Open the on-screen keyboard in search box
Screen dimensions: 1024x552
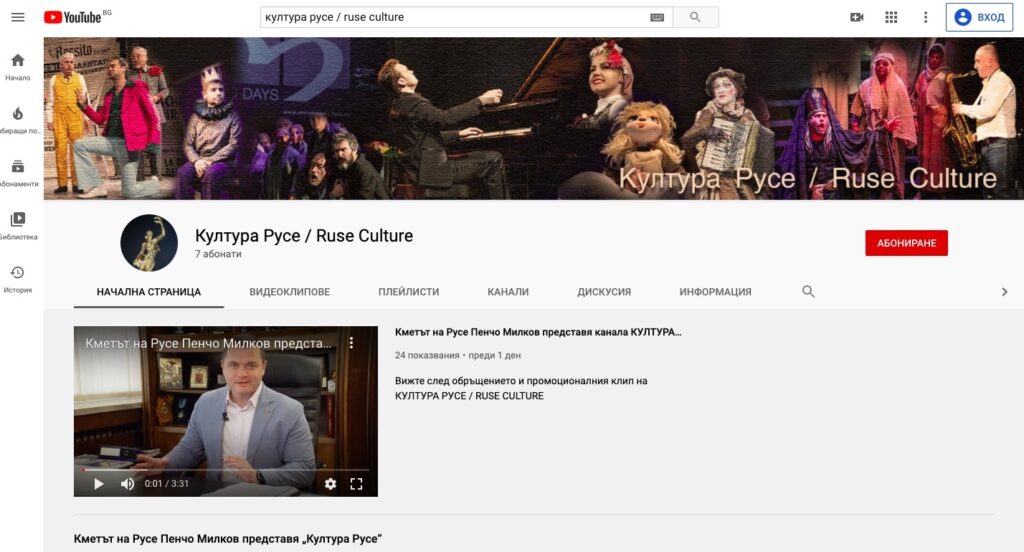pyautogui.click(x=657, y=18)
